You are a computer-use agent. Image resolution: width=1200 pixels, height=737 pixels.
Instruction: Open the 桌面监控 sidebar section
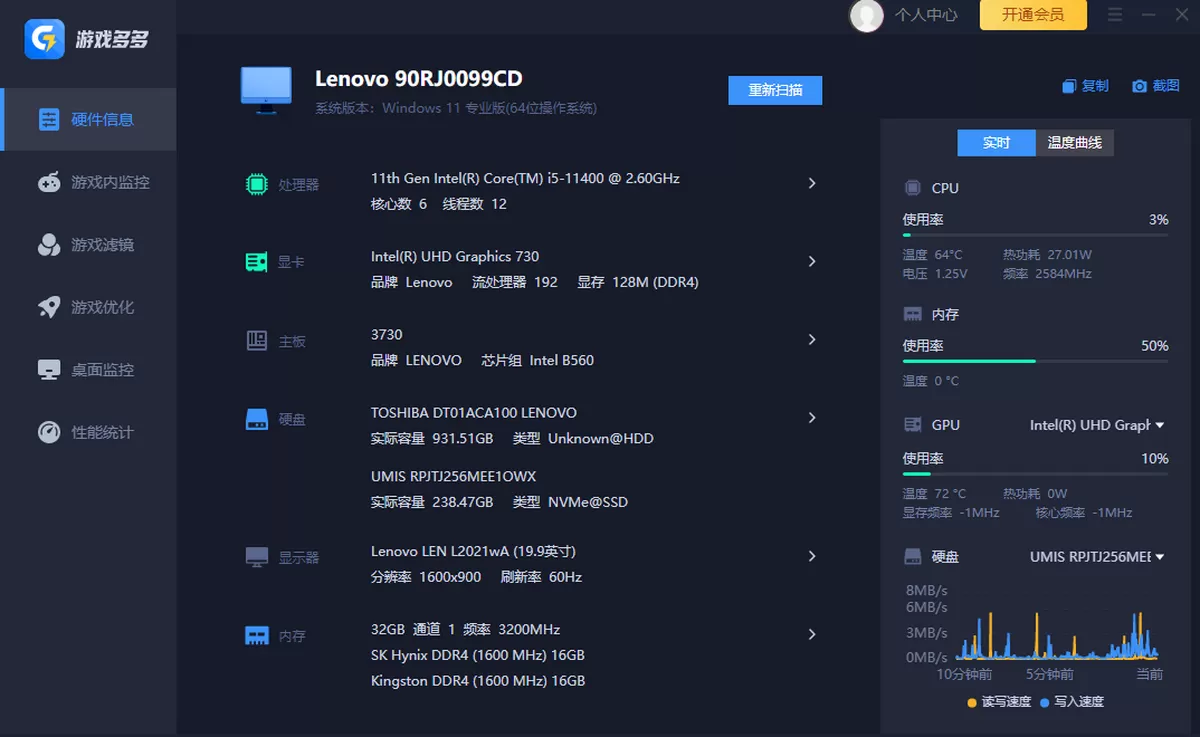(x=88, y=370)
